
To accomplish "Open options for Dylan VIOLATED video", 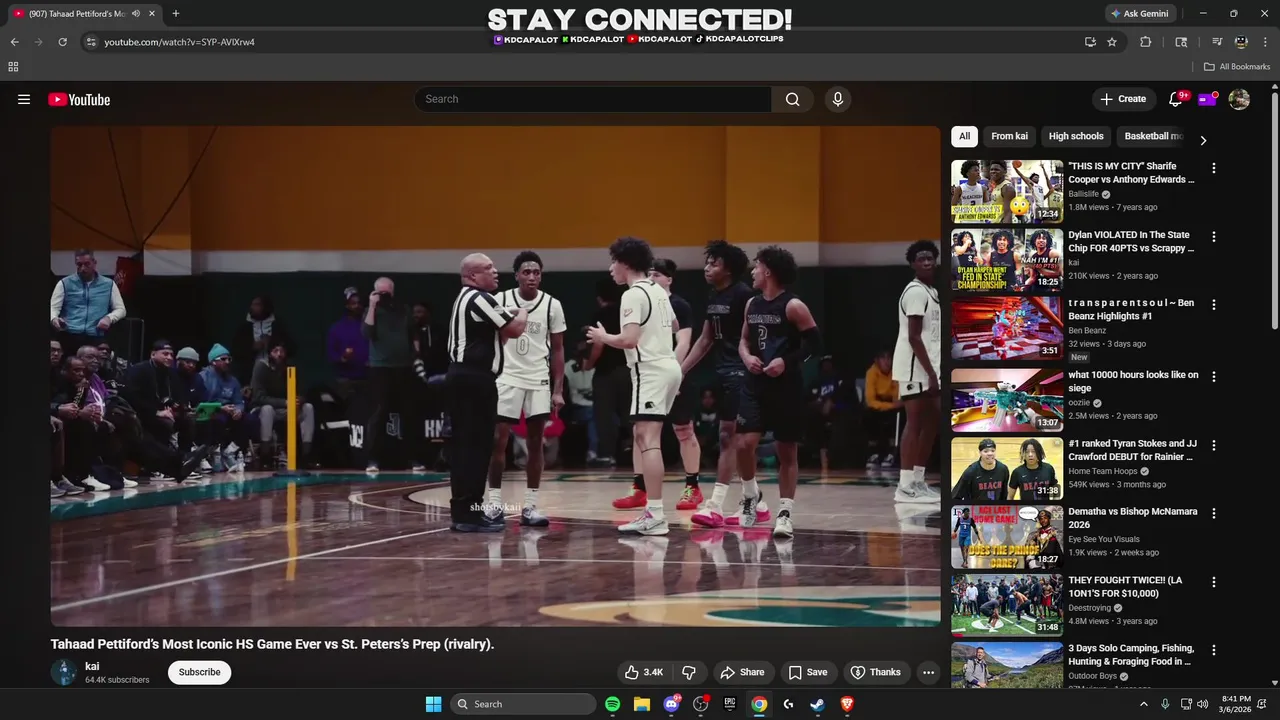I will [x=1214, y=237].
